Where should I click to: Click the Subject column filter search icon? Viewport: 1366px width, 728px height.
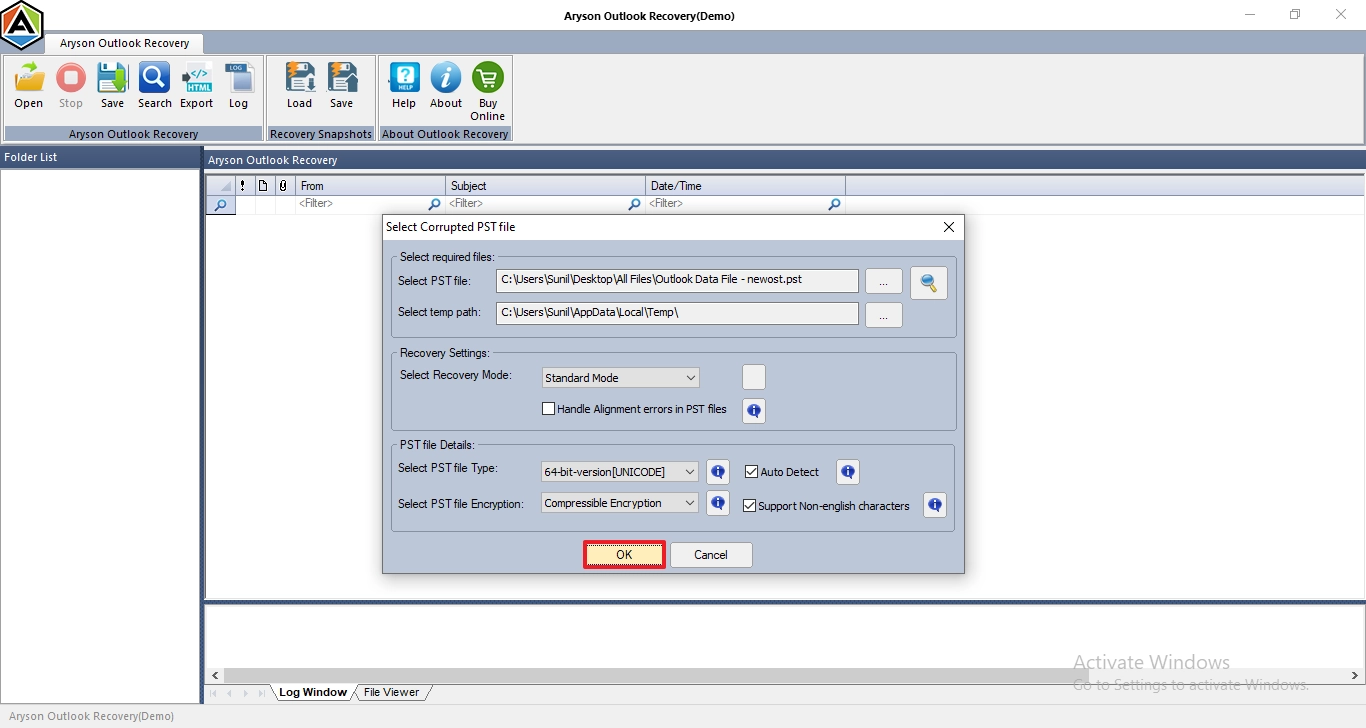[634, 204]
